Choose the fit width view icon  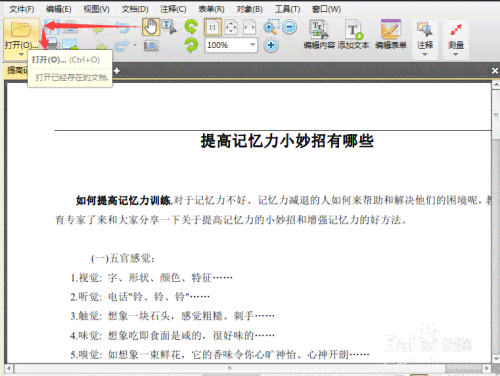point(249,27)
